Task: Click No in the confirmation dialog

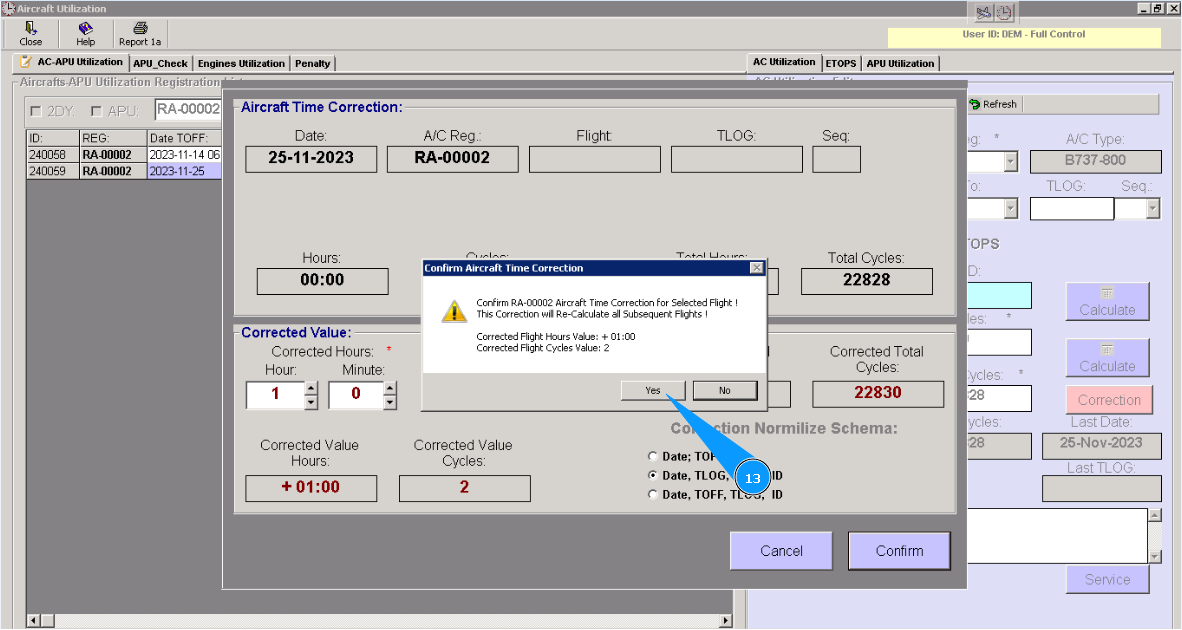Action: point(724,390)
